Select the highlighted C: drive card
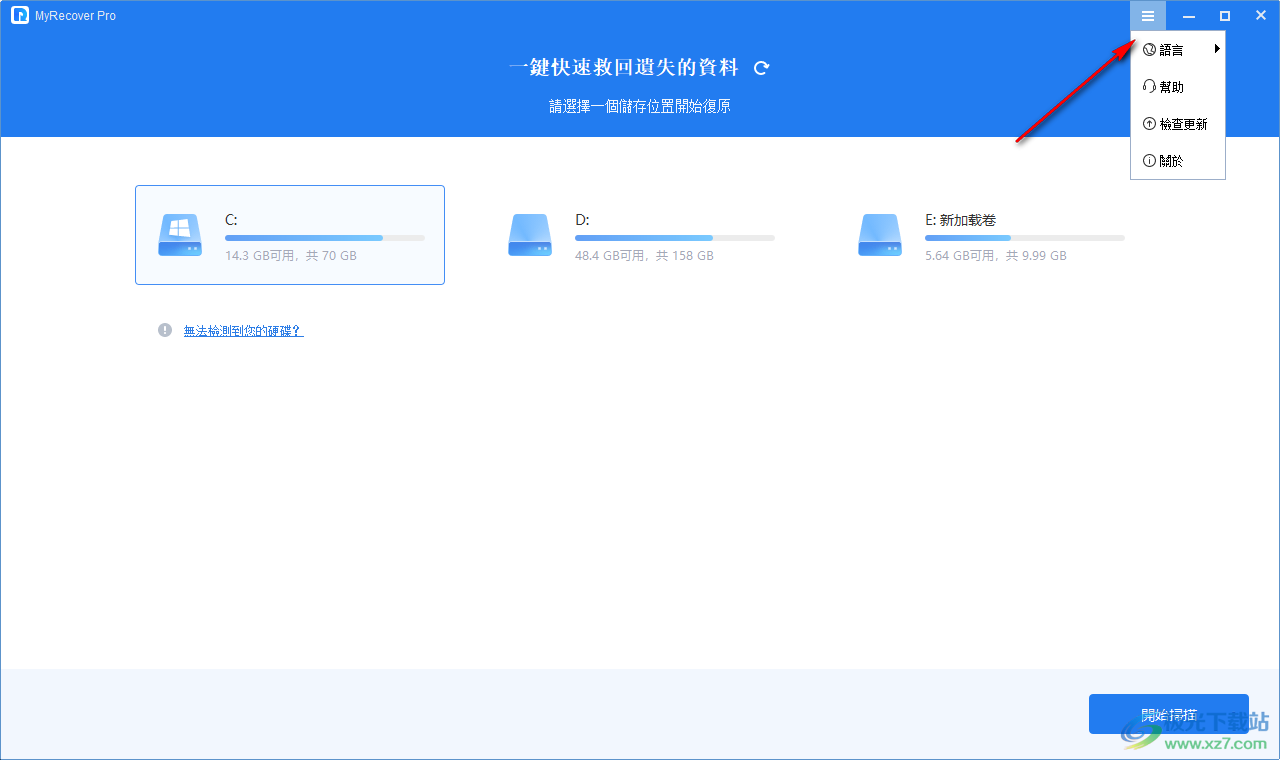The image size is (1280, 760). click(289, 235)
